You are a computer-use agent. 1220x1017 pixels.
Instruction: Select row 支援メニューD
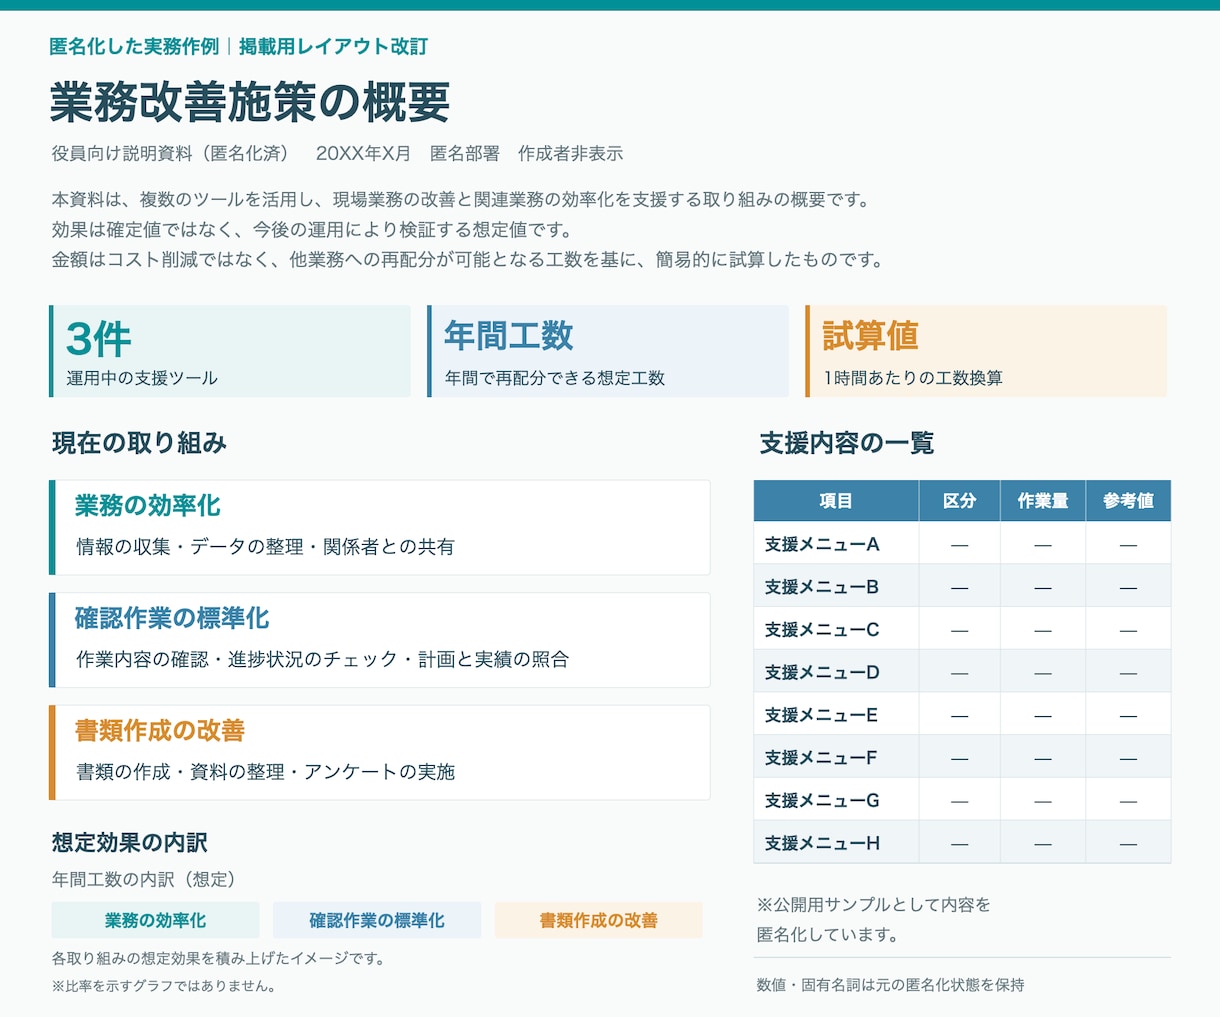point(962,672)
